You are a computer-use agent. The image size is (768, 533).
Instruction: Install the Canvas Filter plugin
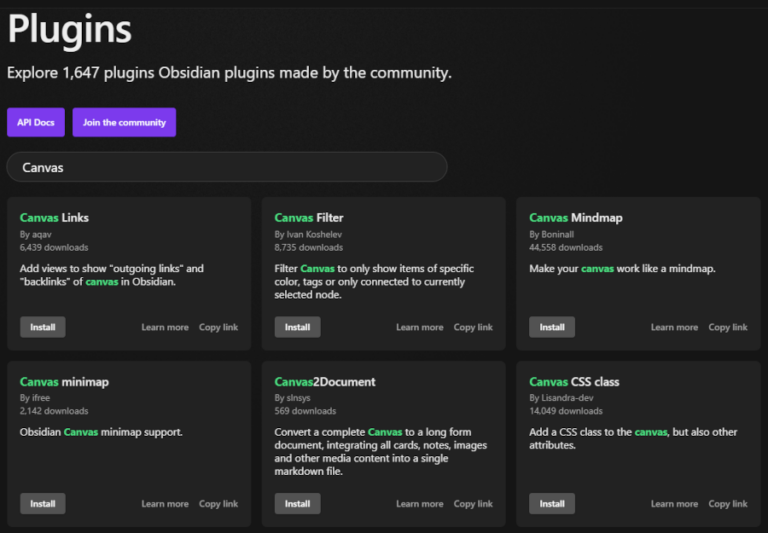[297, 327]
